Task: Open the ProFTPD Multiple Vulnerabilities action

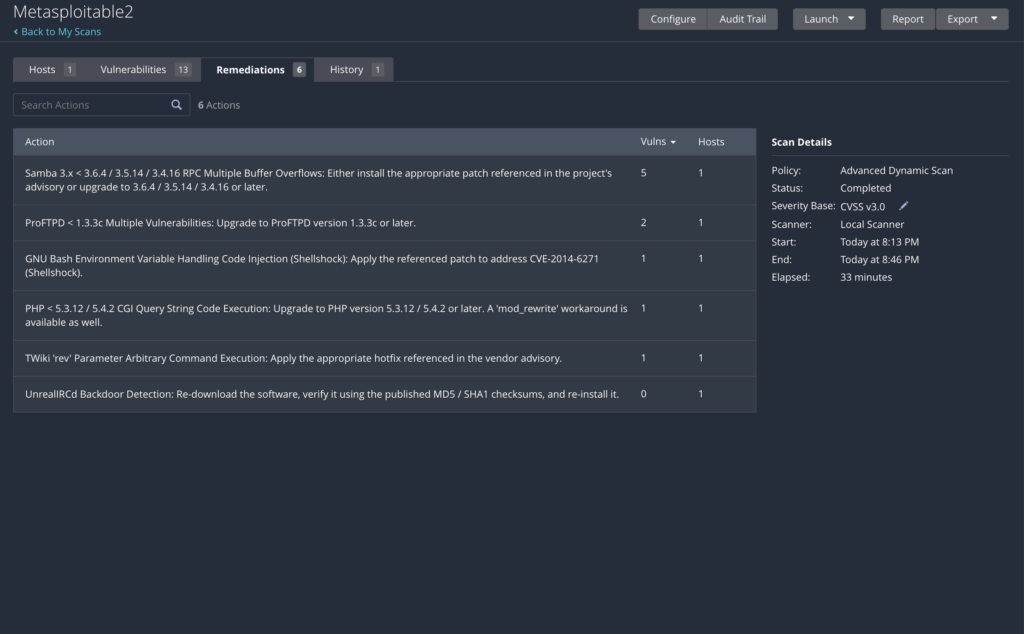Action: click(385, 223)
